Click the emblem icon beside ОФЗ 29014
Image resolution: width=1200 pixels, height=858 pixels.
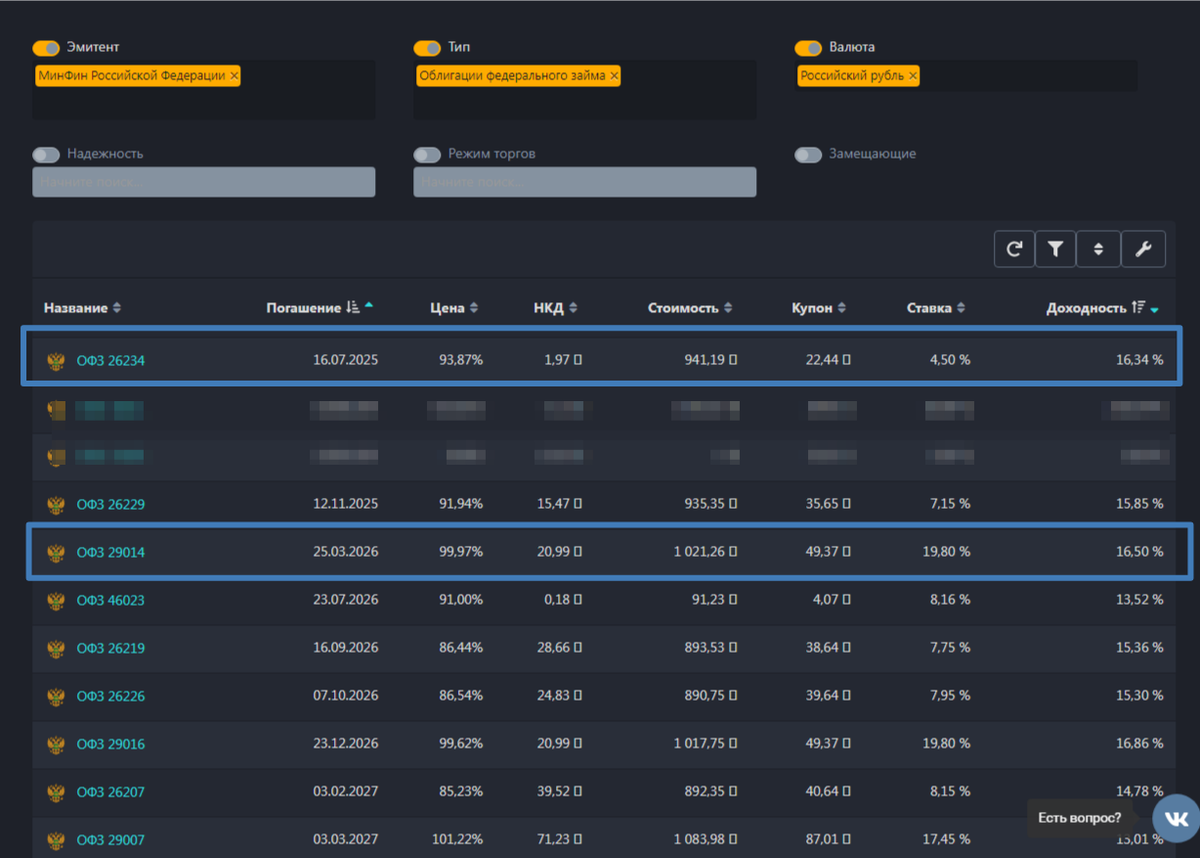pos(56,552)
